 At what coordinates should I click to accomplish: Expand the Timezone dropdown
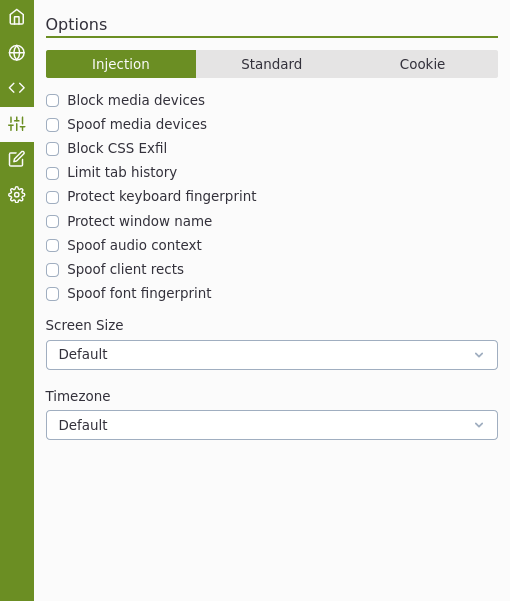click(x=272, y=425)
